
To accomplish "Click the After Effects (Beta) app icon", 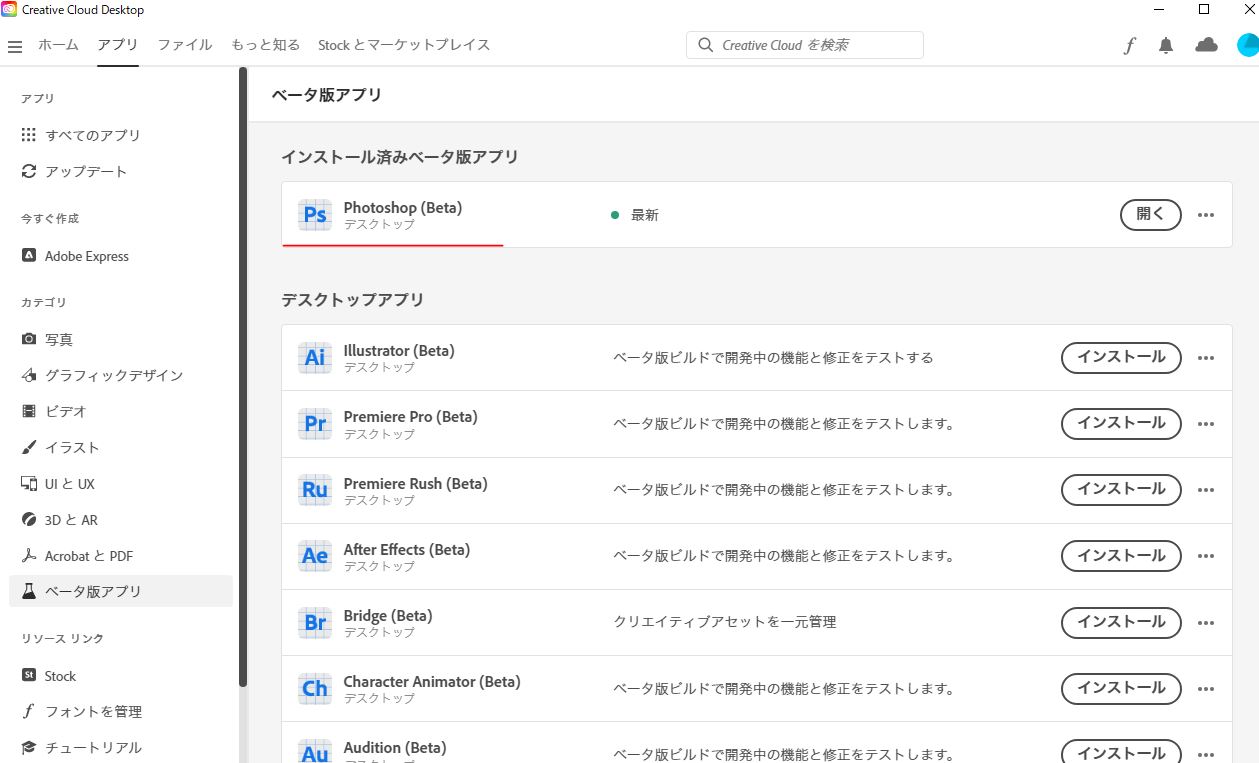I will (315, 556).
